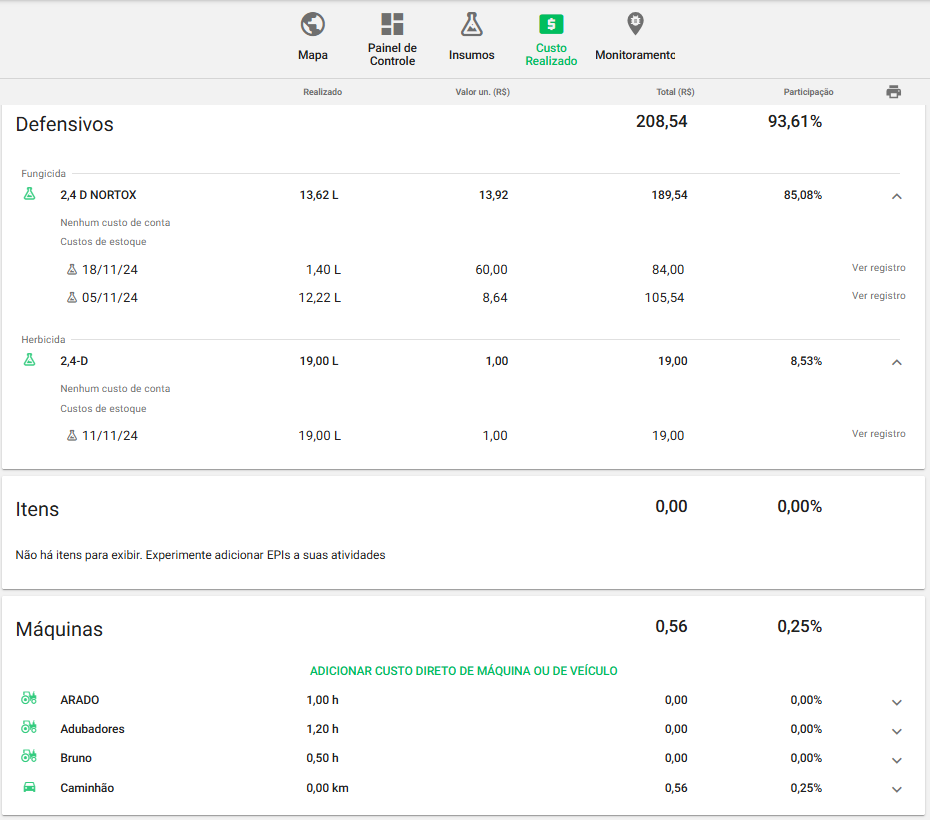Image resolution: width=930 pixels, height=820 pixels.
Task: Click the vehicle icon beside Caminhão
Action: point(30,788)
